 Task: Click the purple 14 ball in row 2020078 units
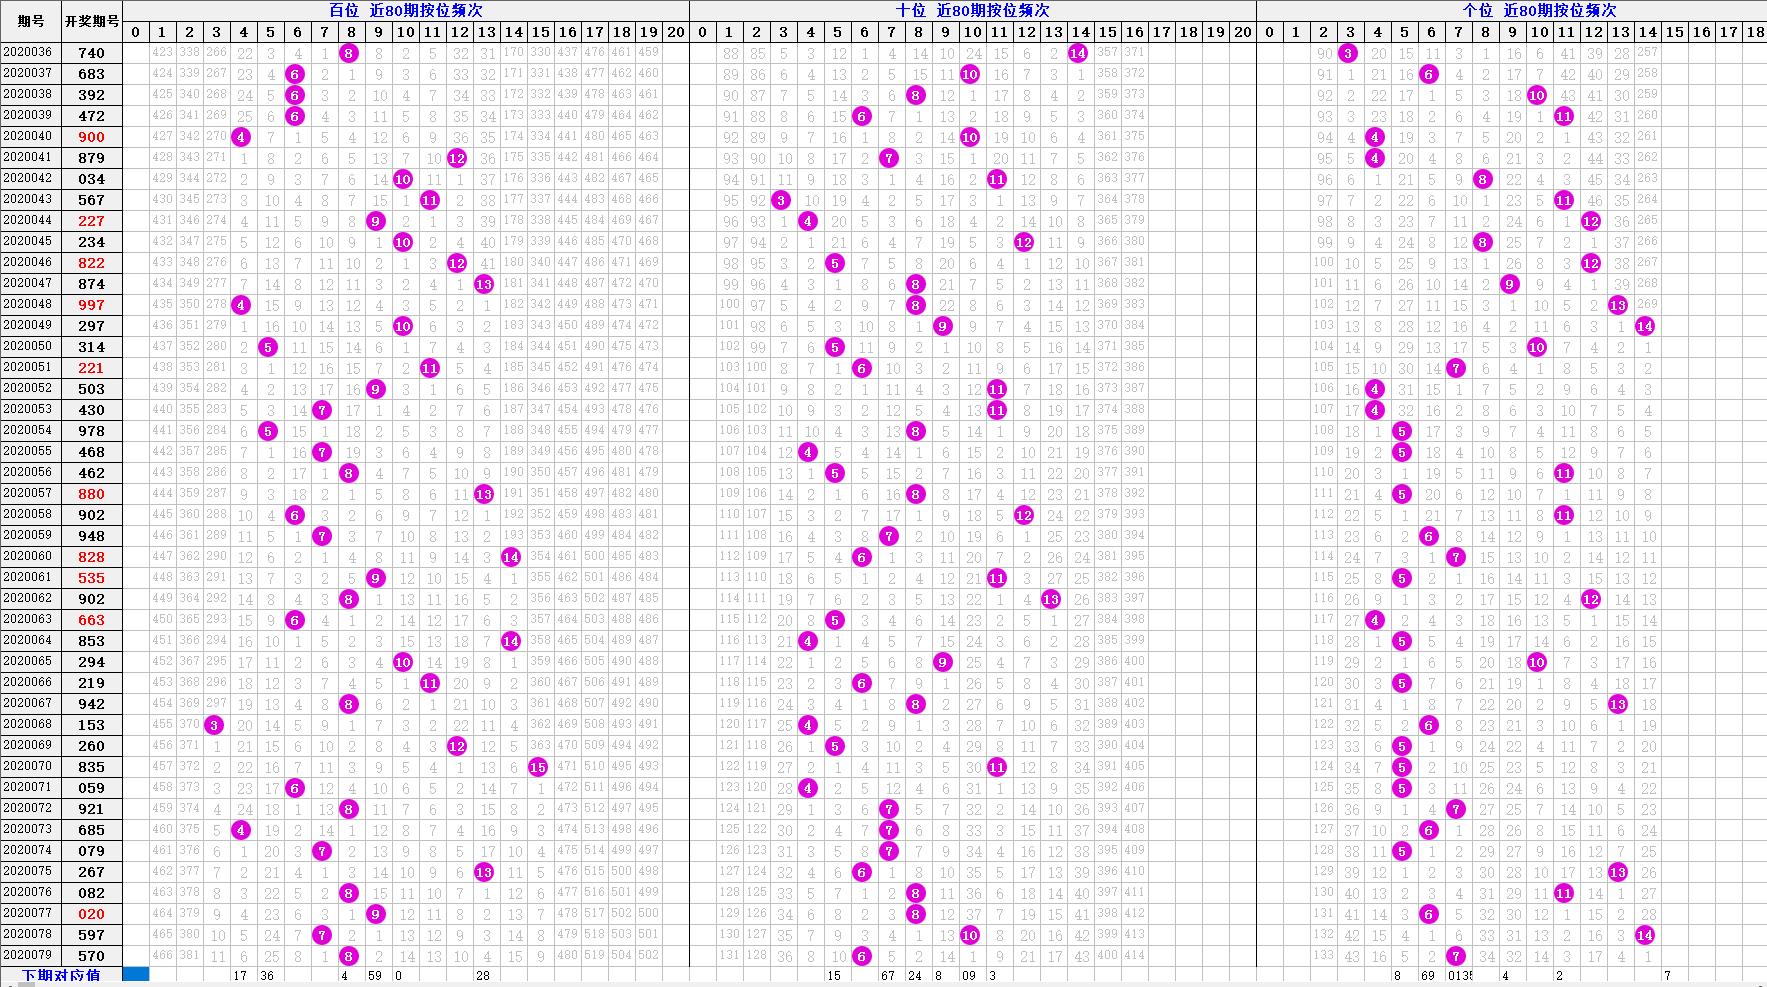1645,935
